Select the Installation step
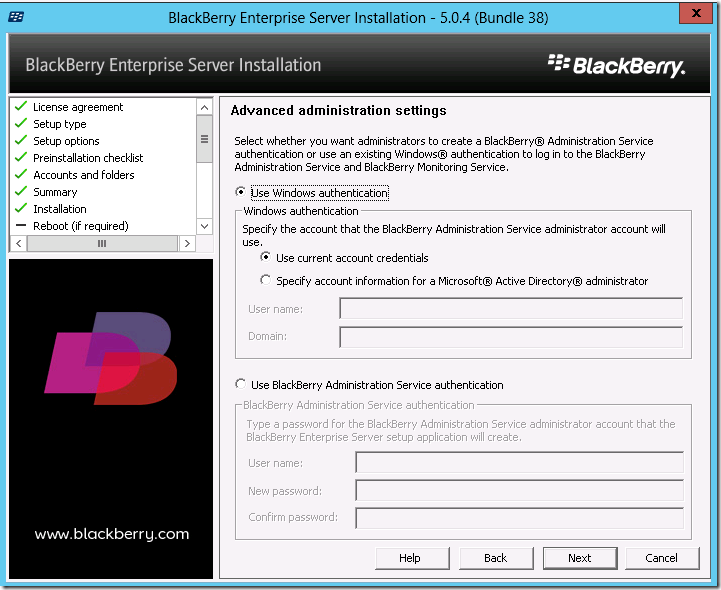This screenshot has height=590, width=721. (x=60, y=209)
